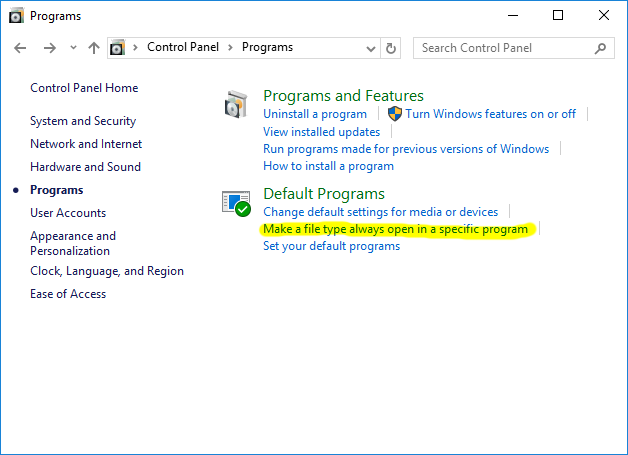
Task: Click Make a file type always open in a specific program
Action: (396, 229)
